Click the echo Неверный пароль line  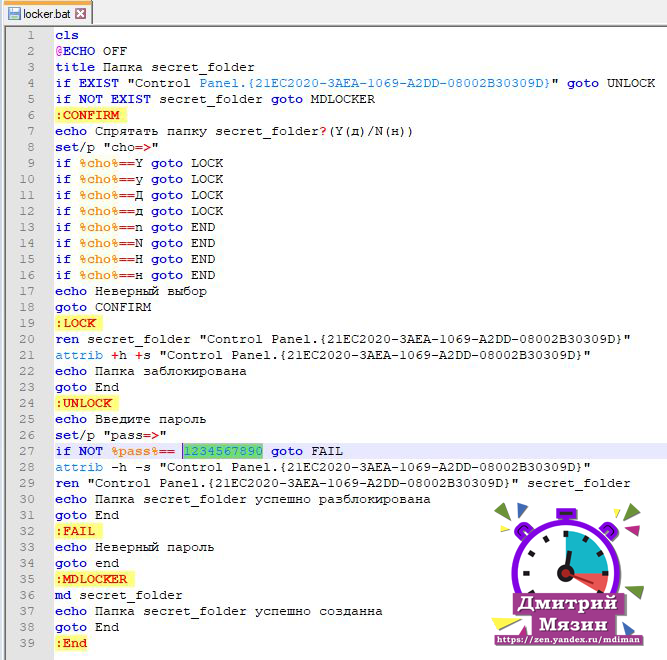tap(134, 547)
